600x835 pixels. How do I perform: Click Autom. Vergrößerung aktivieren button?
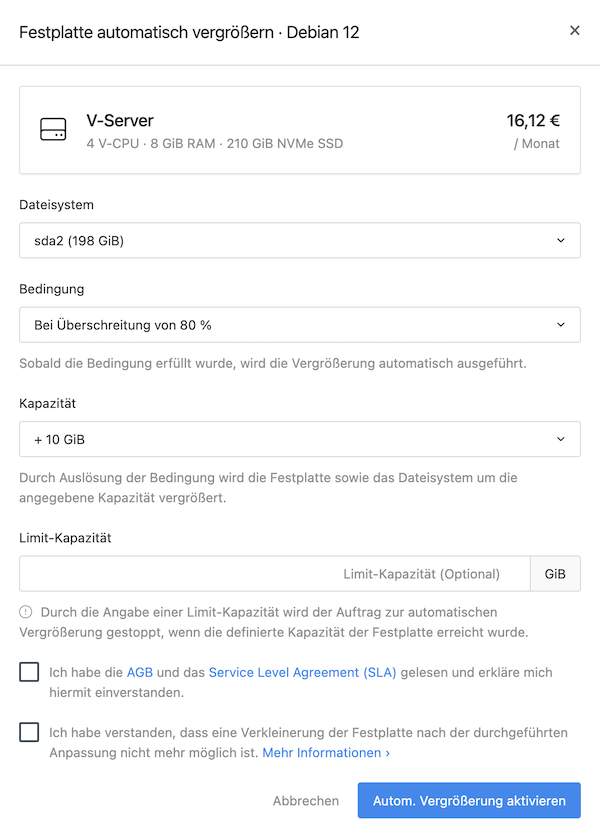pyautogui.click(x=469, y=800)
